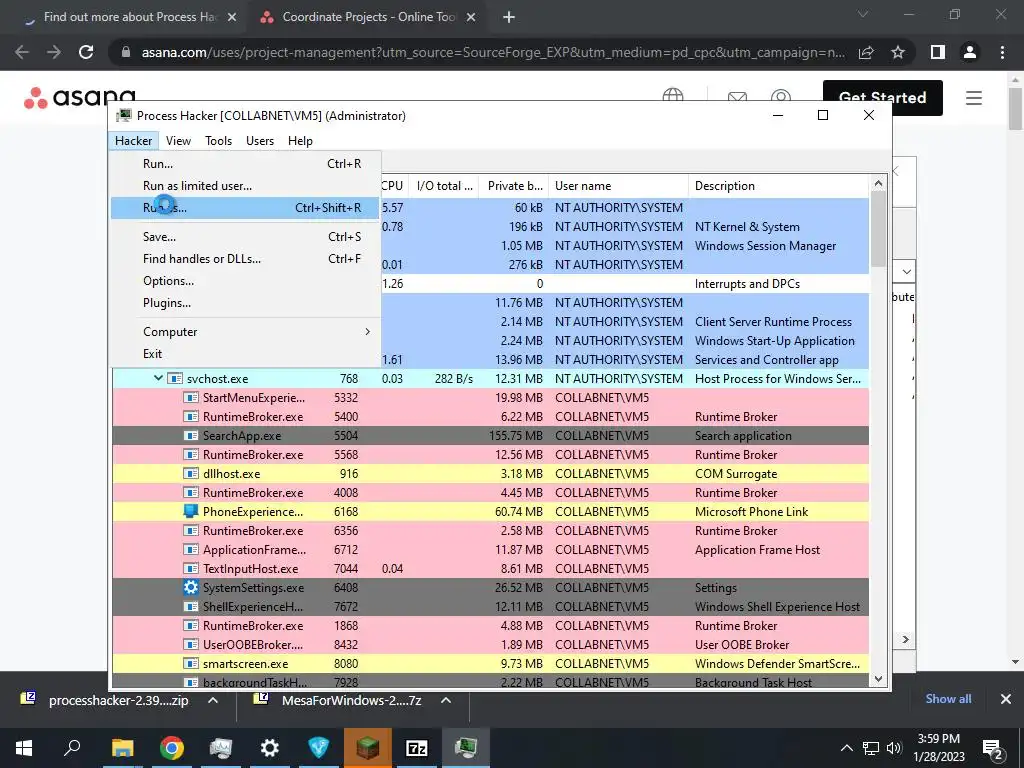Sort by User name column header

(618, 185)
